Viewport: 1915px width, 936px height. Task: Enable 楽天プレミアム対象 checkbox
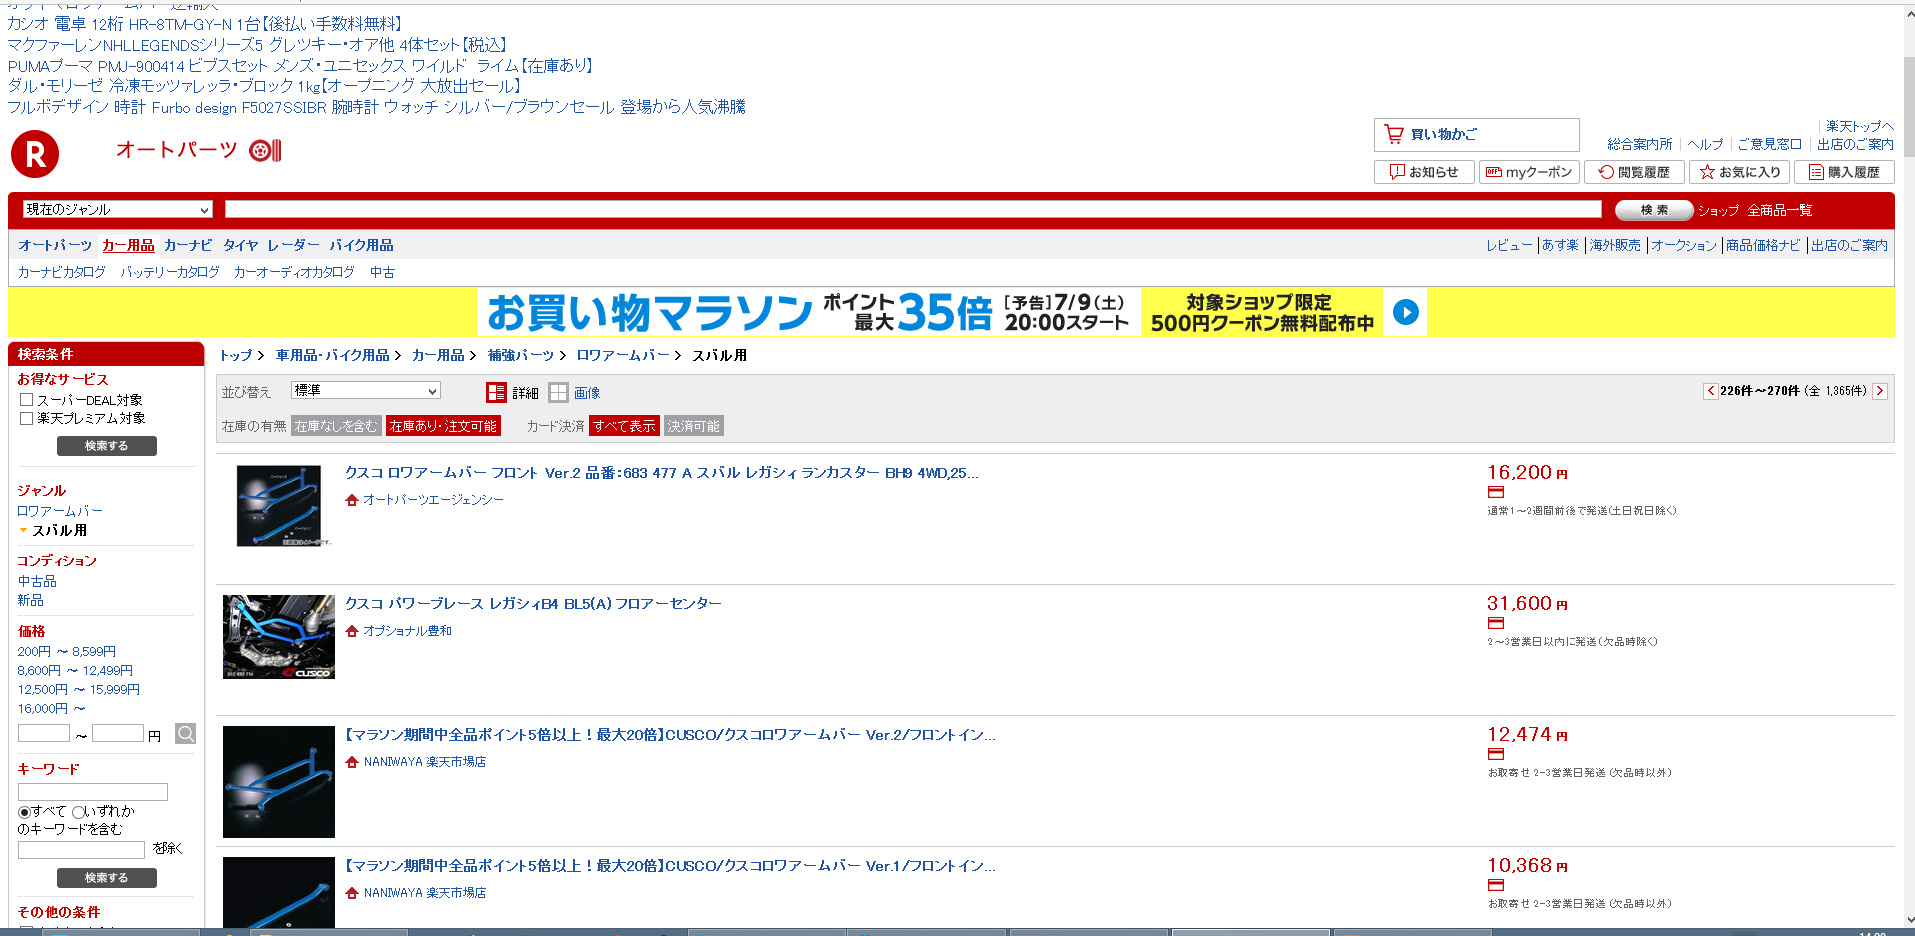pyautogui.click(x=27, y=418)
